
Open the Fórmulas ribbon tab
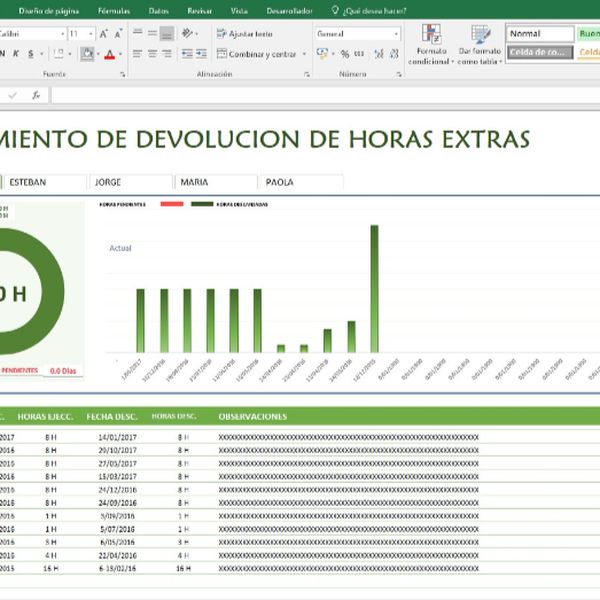point(114,11)
